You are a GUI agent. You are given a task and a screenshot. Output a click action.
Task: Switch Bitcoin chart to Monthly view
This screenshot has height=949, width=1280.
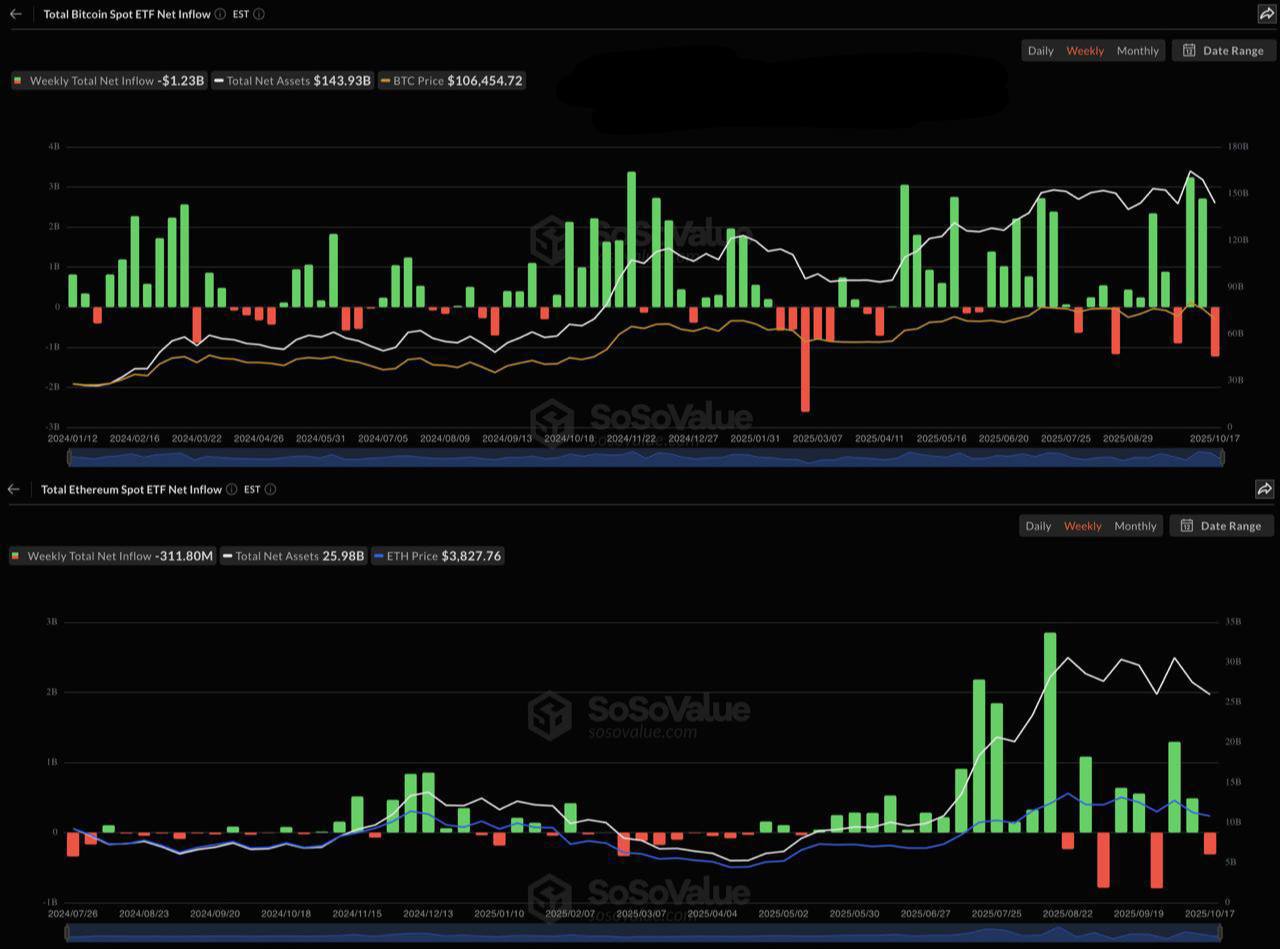(1137, 51)
